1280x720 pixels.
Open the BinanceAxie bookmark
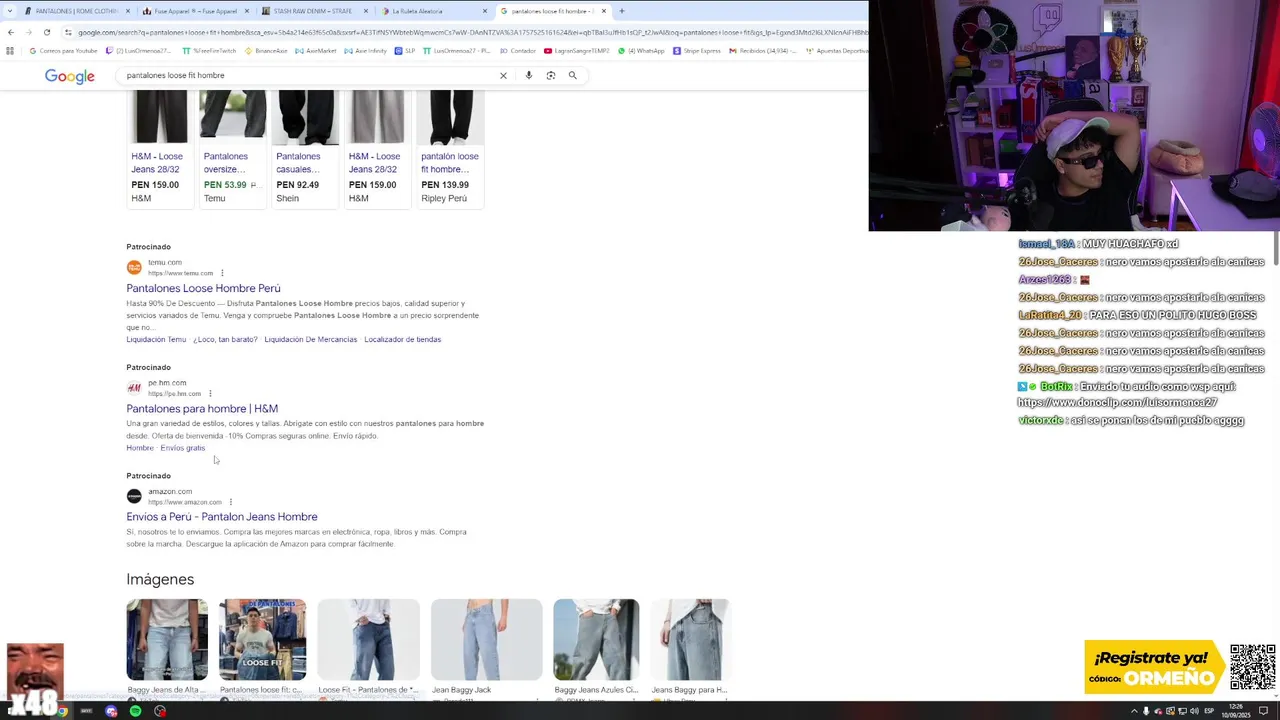tap(266, 51)
